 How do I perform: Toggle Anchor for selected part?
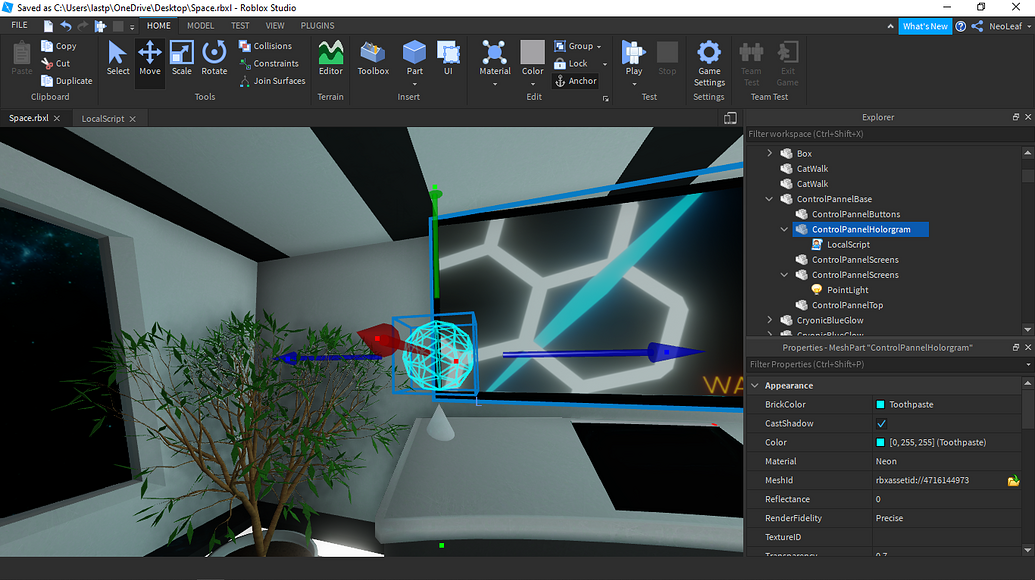pyautogui.click(x=576, y=81)
